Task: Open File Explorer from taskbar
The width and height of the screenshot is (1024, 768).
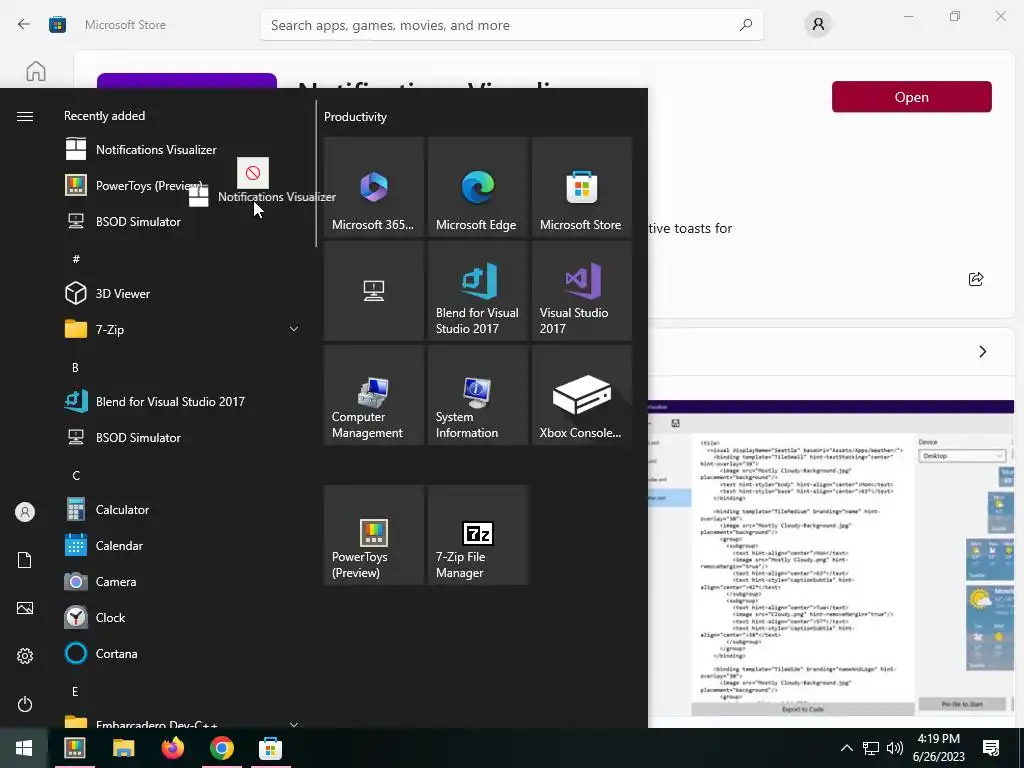Action: coord(123,748)
